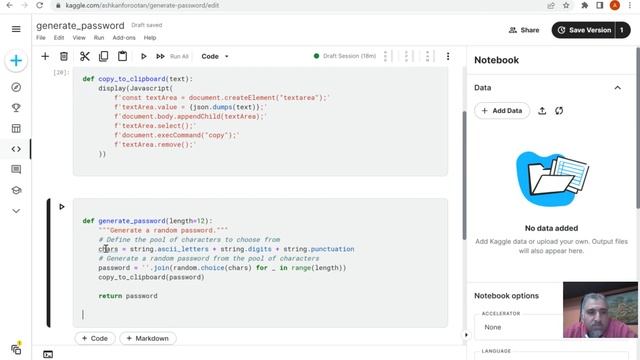
Task: Delete cell with trash icon
Action: pyautogui.click(x=64, y=56)
